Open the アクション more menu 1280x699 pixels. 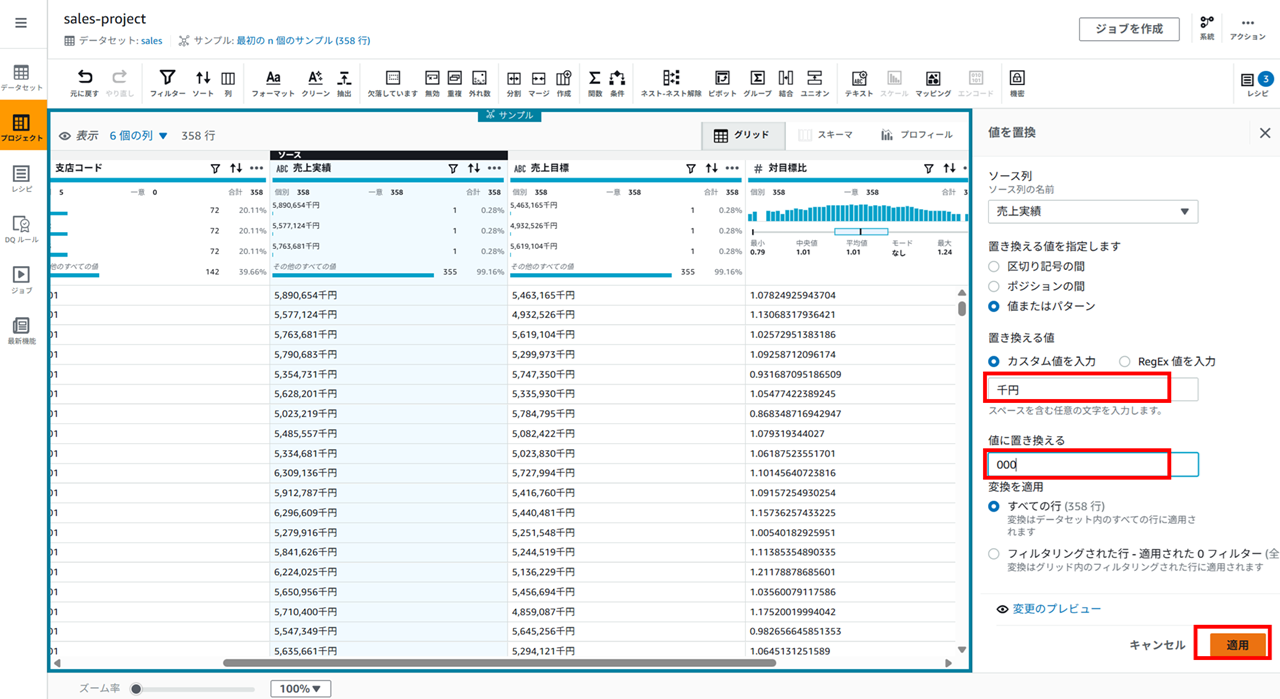point(1247,27)
